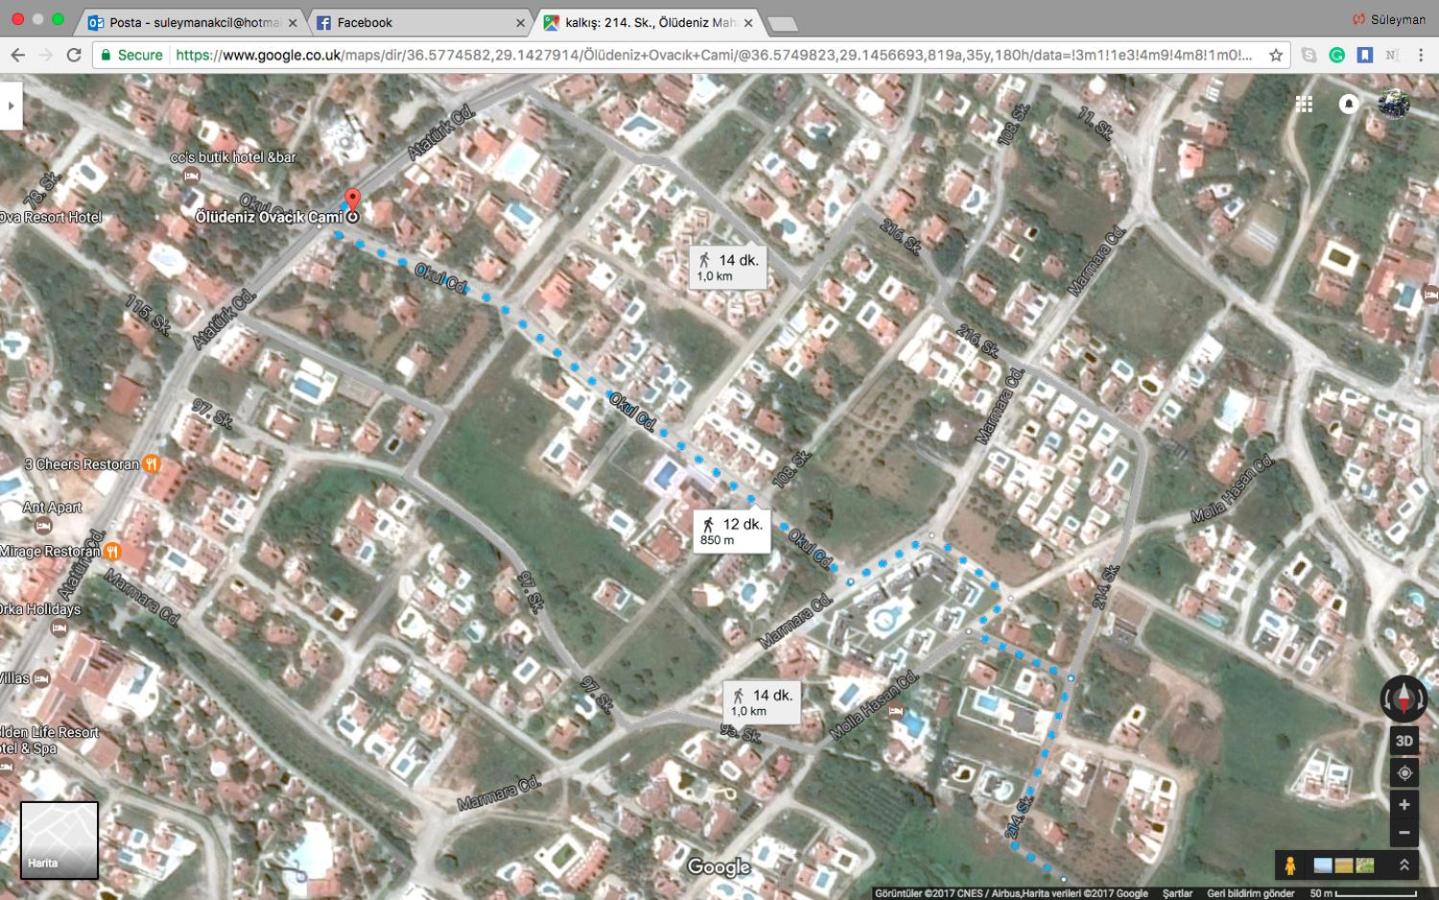
Task: Switch to the Posta Hotmail tab
Action: coord(193,22)
